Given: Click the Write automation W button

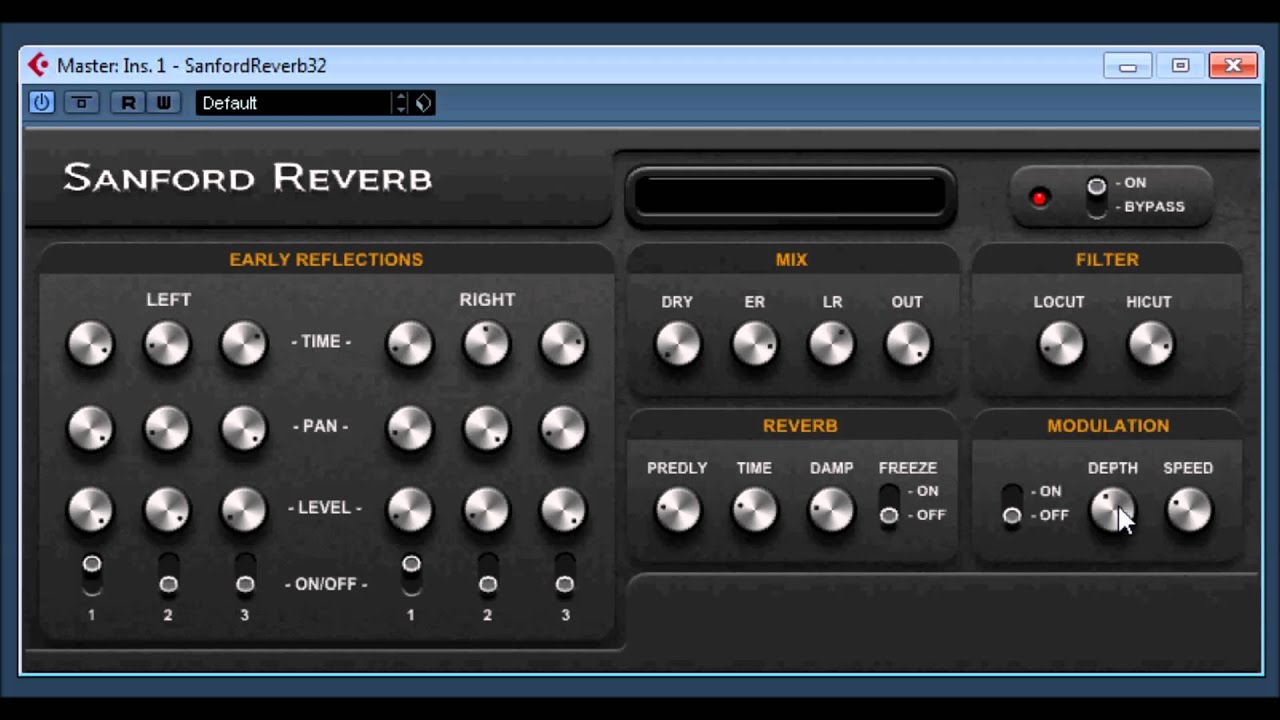Looking at the screenshot, I should click(x=163, y=102).
